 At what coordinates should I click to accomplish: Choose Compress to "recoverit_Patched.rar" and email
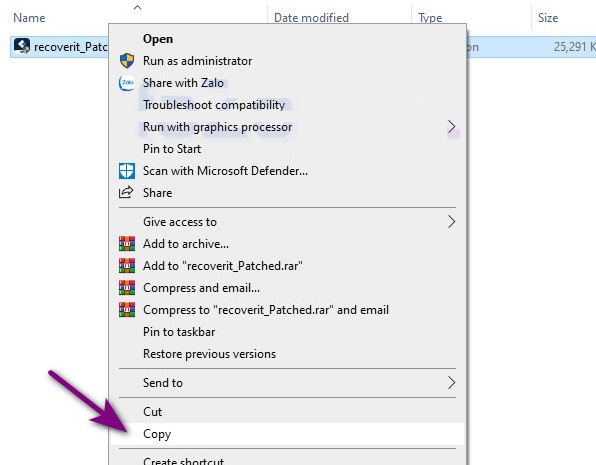288,310
